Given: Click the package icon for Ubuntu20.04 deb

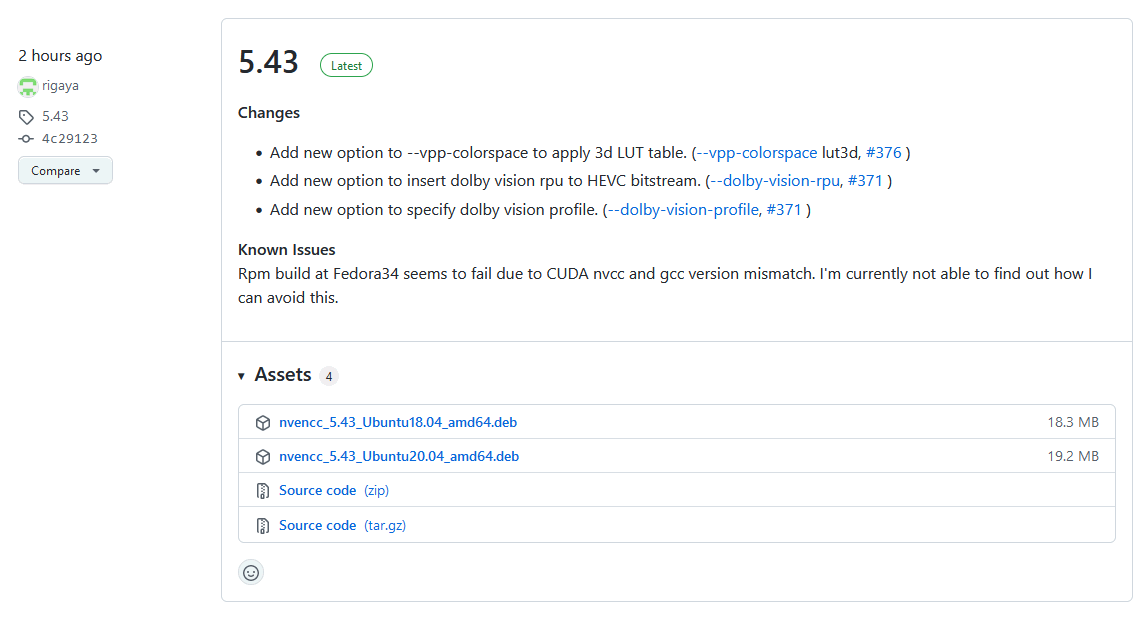Looking at the screenshot, I should coord(263,457).
